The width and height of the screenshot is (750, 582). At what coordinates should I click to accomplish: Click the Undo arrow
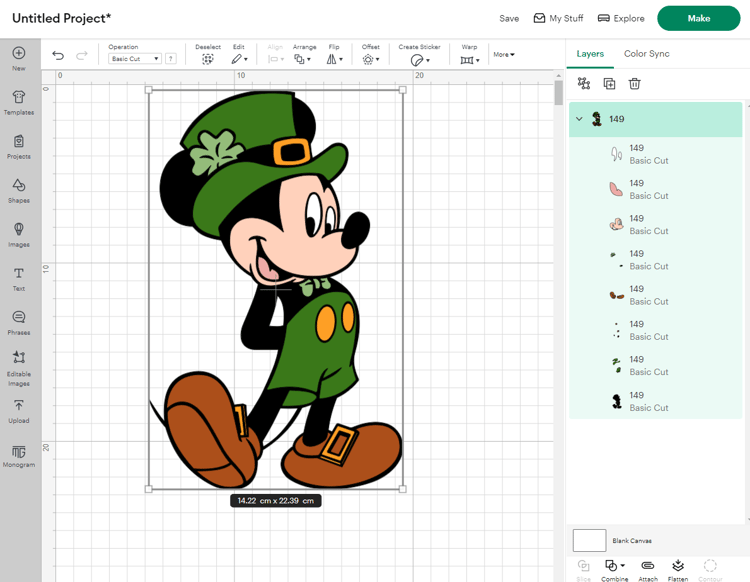(x=58, y=55)
